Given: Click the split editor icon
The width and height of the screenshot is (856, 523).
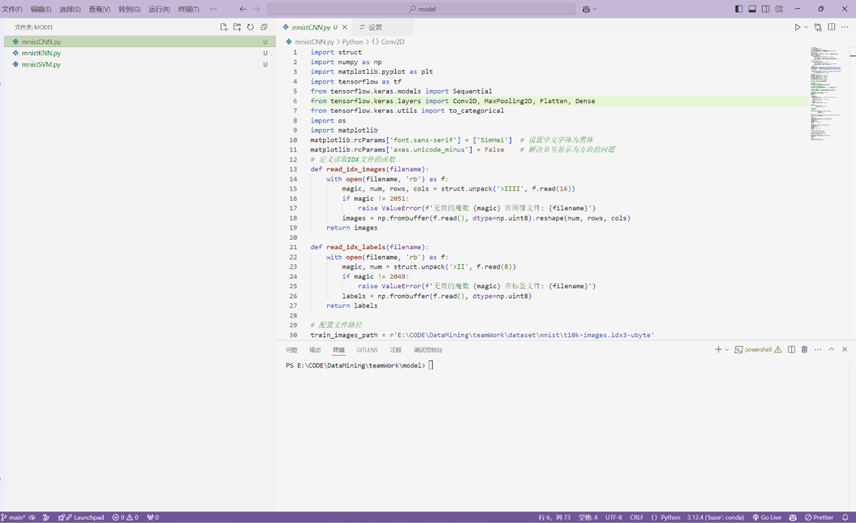Looking at the screenshot, I should click(831, 27).
